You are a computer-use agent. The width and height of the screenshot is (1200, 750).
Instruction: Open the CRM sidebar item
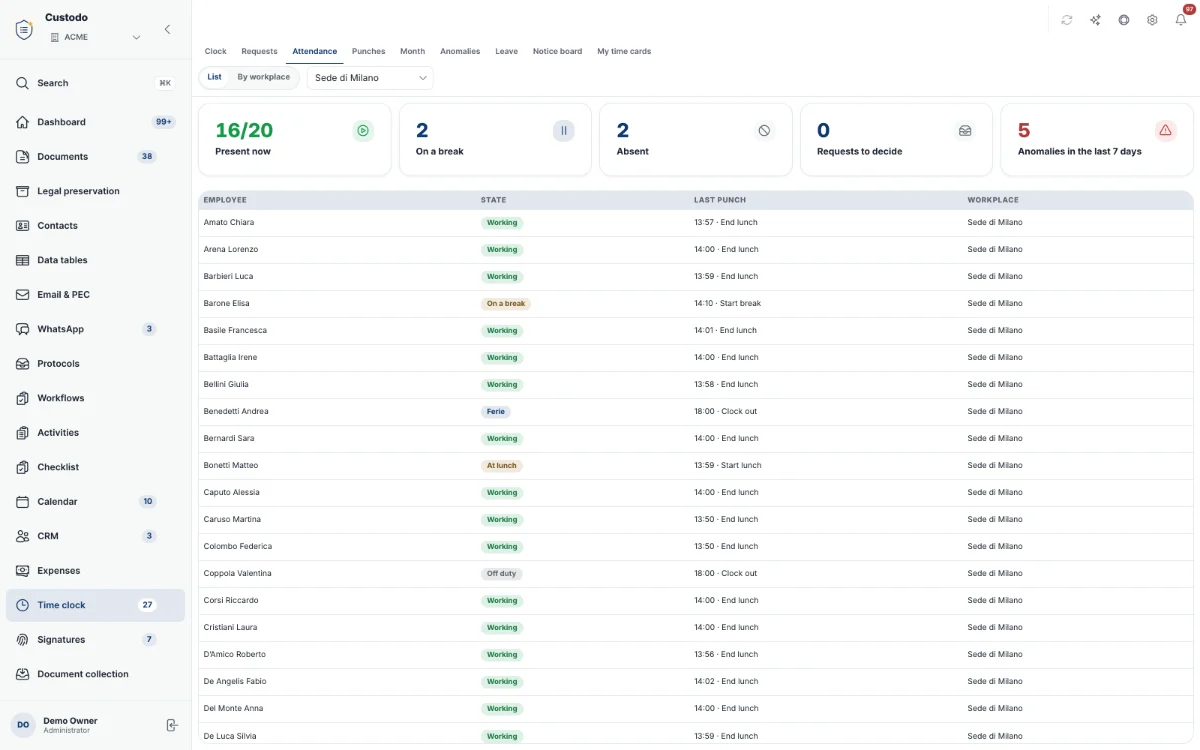95,536
